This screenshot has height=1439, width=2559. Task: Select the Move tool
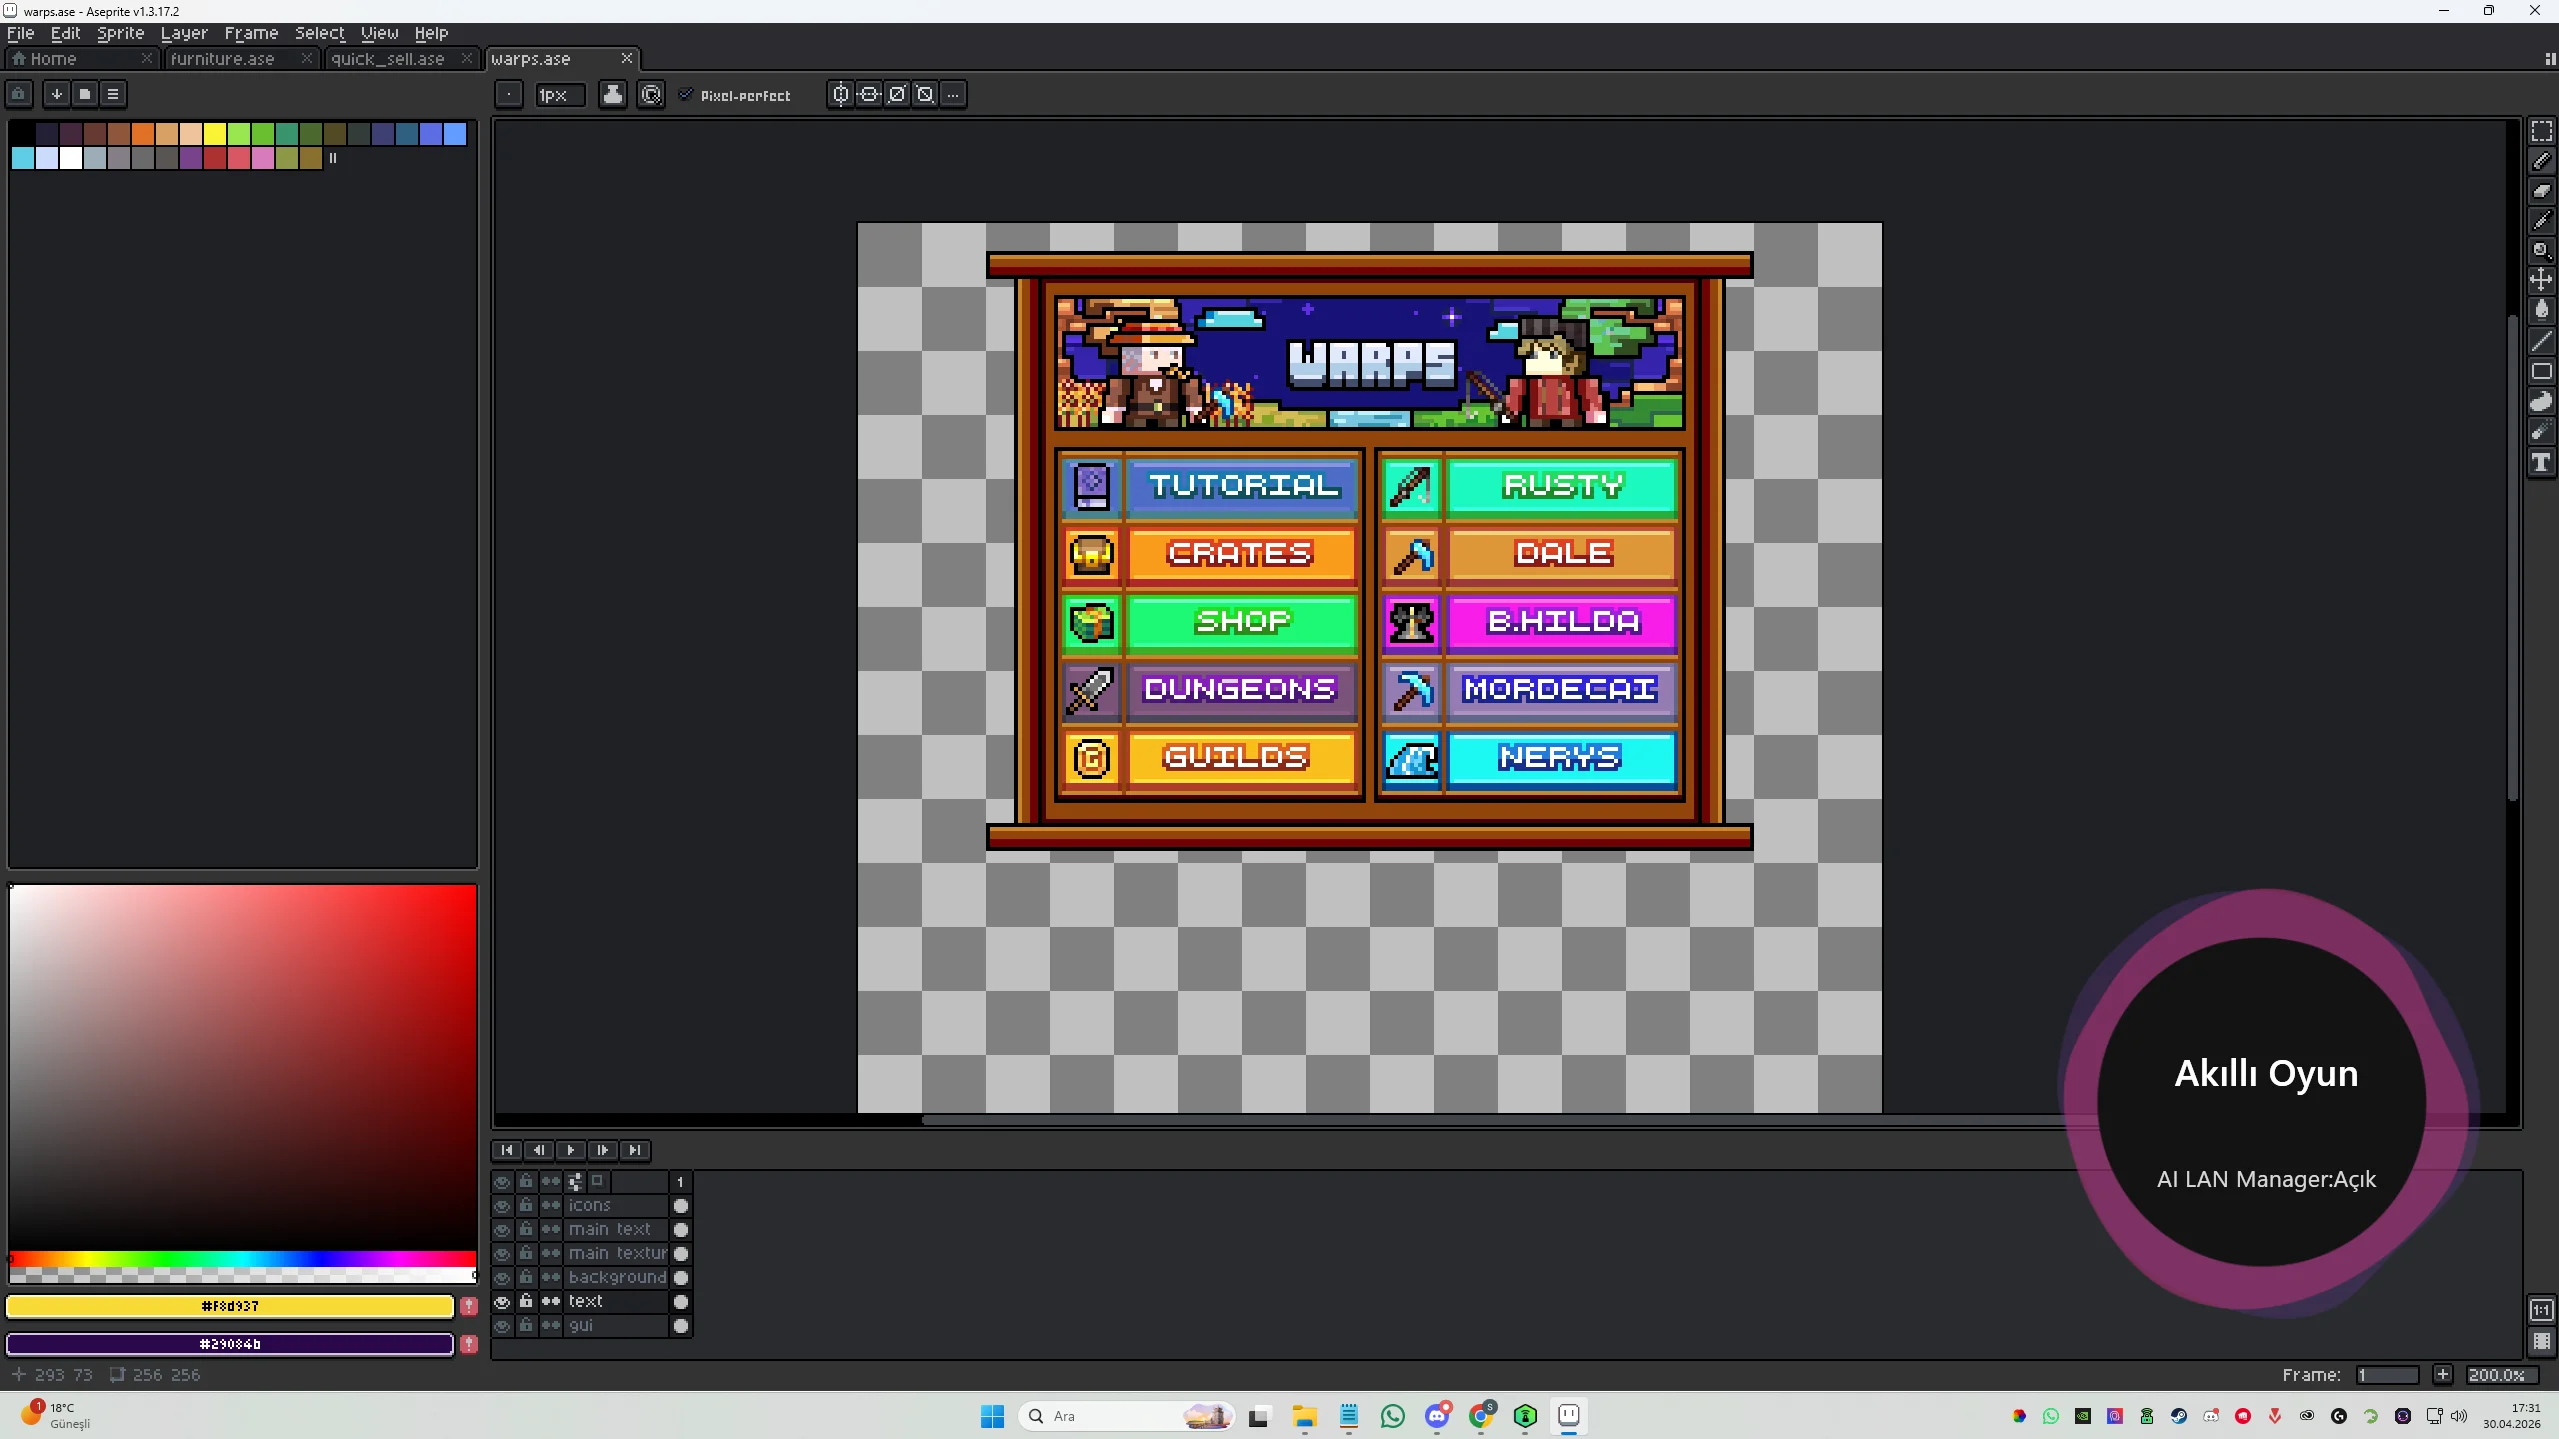click(2541, 281)
